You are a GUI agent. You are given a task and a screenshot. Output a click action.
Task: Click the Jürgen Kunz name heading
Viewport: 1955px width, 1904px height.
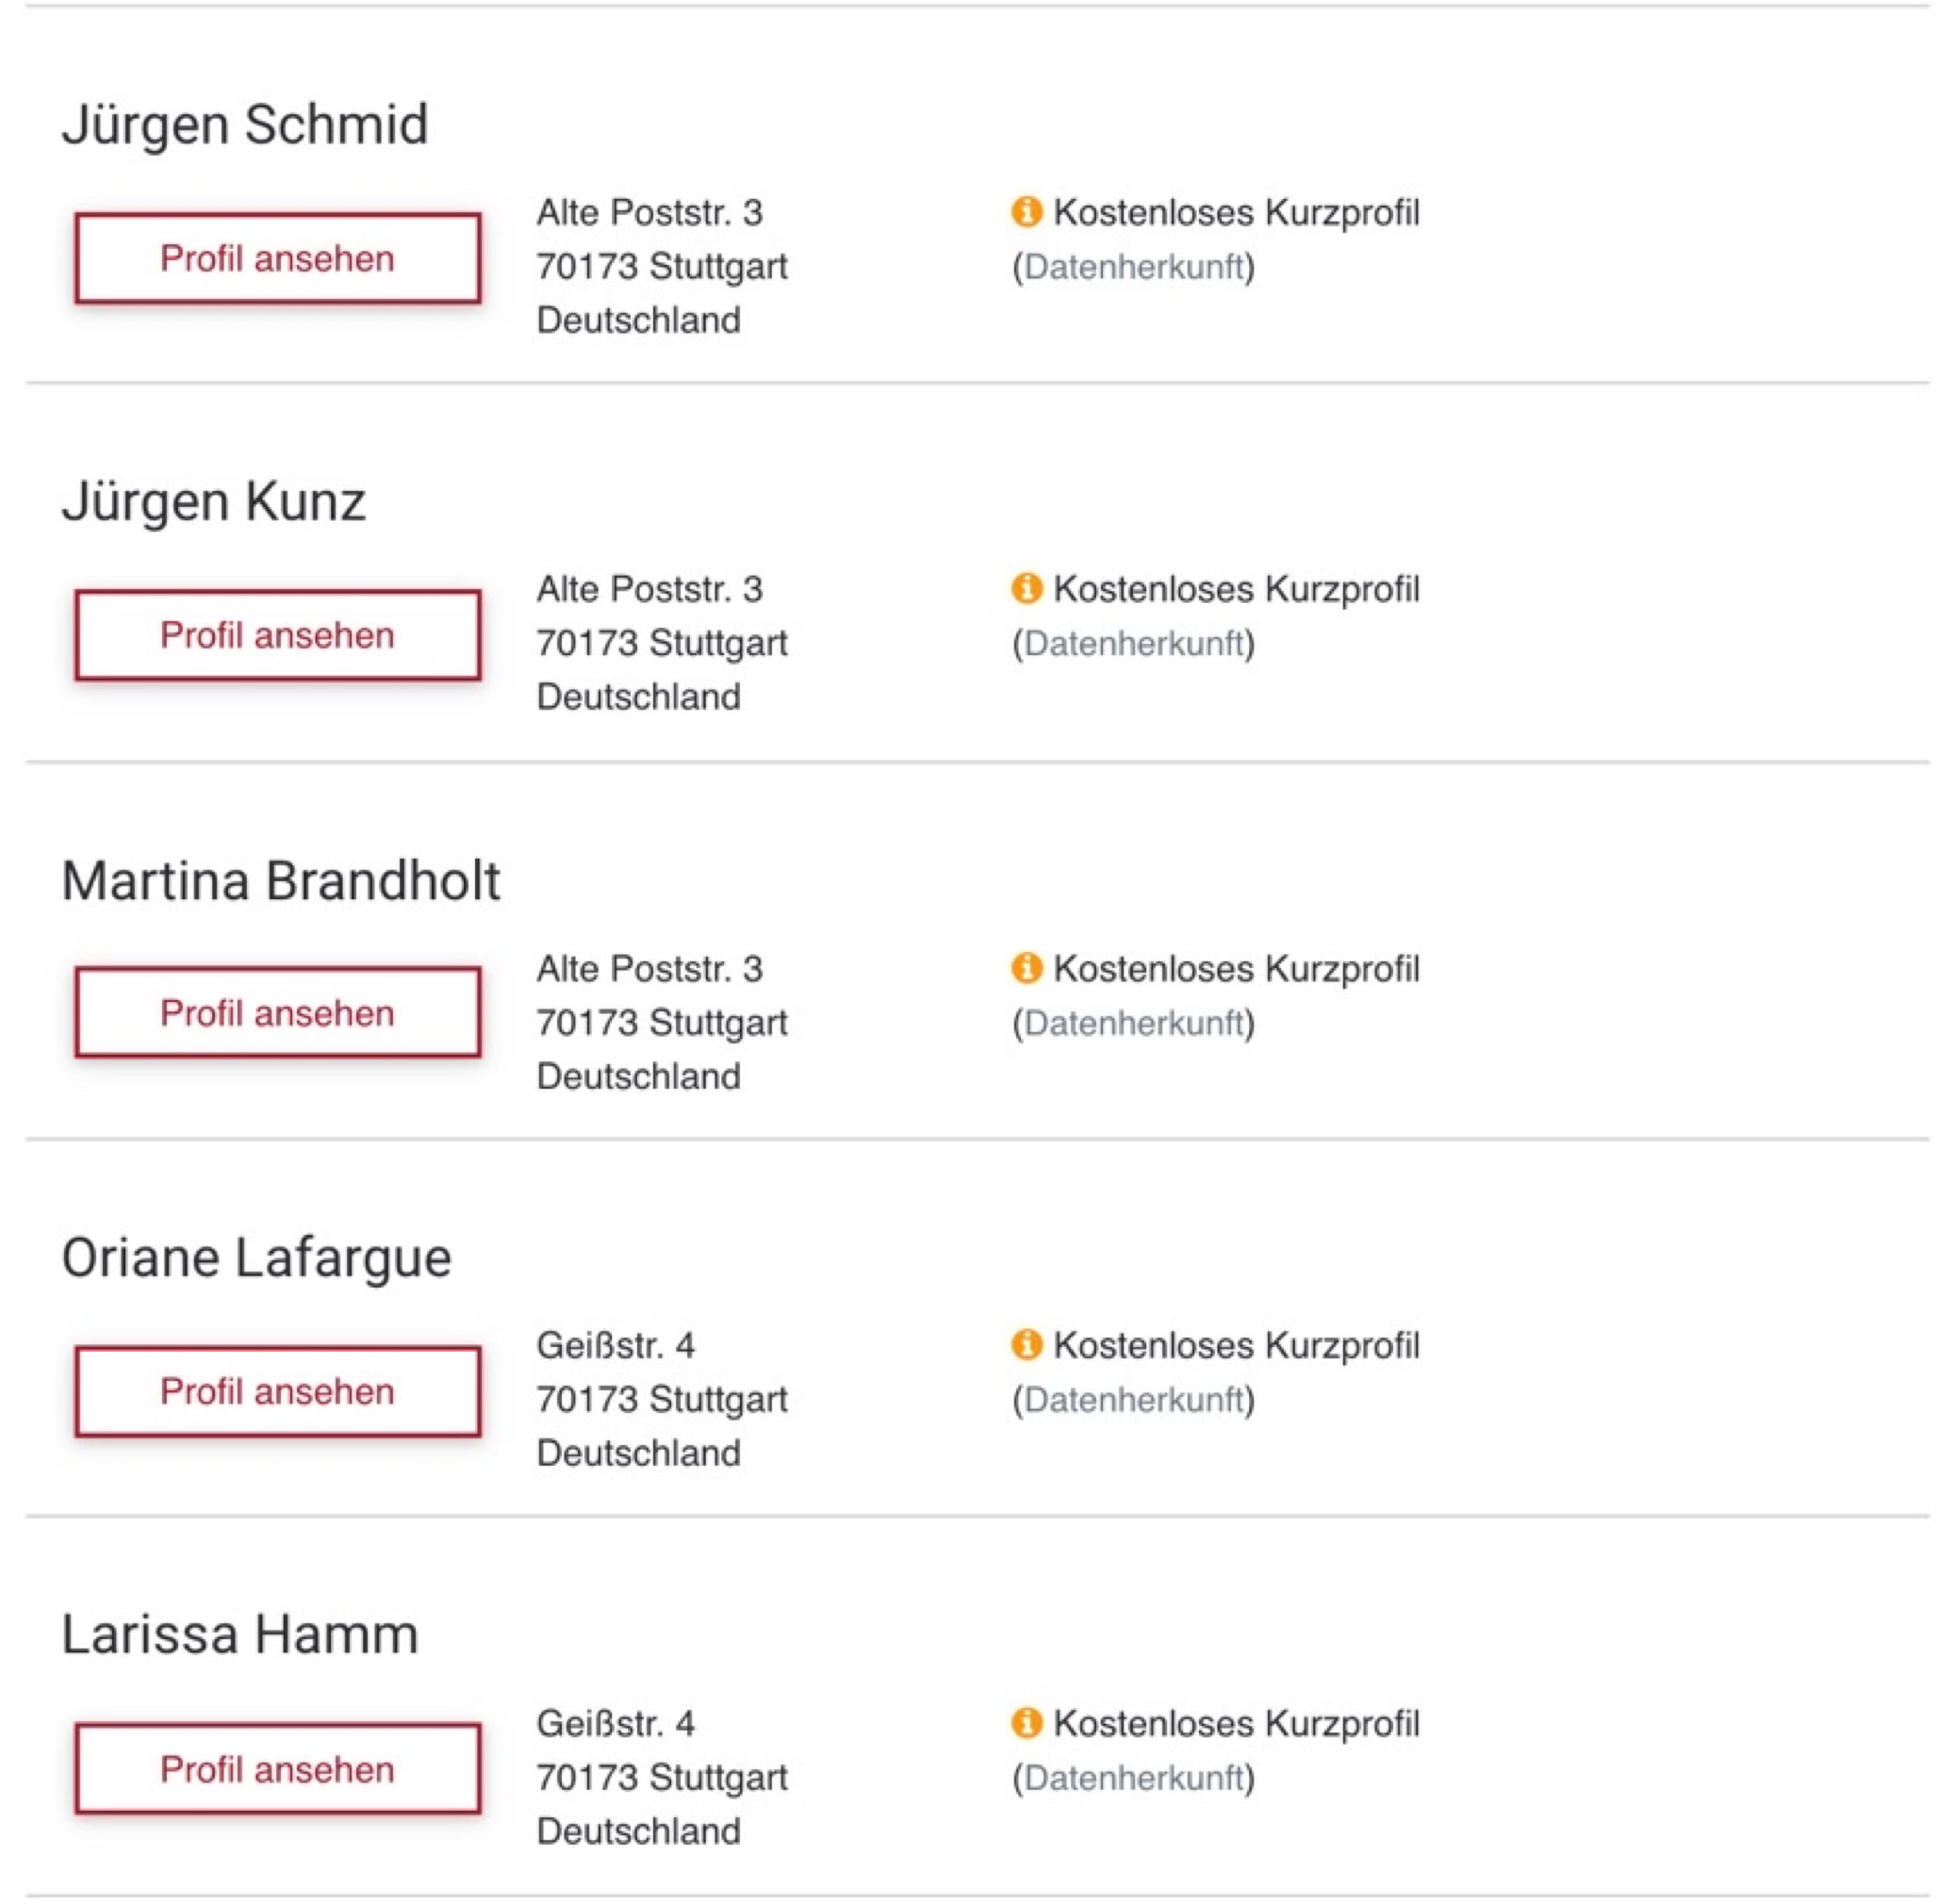[214, 501]
